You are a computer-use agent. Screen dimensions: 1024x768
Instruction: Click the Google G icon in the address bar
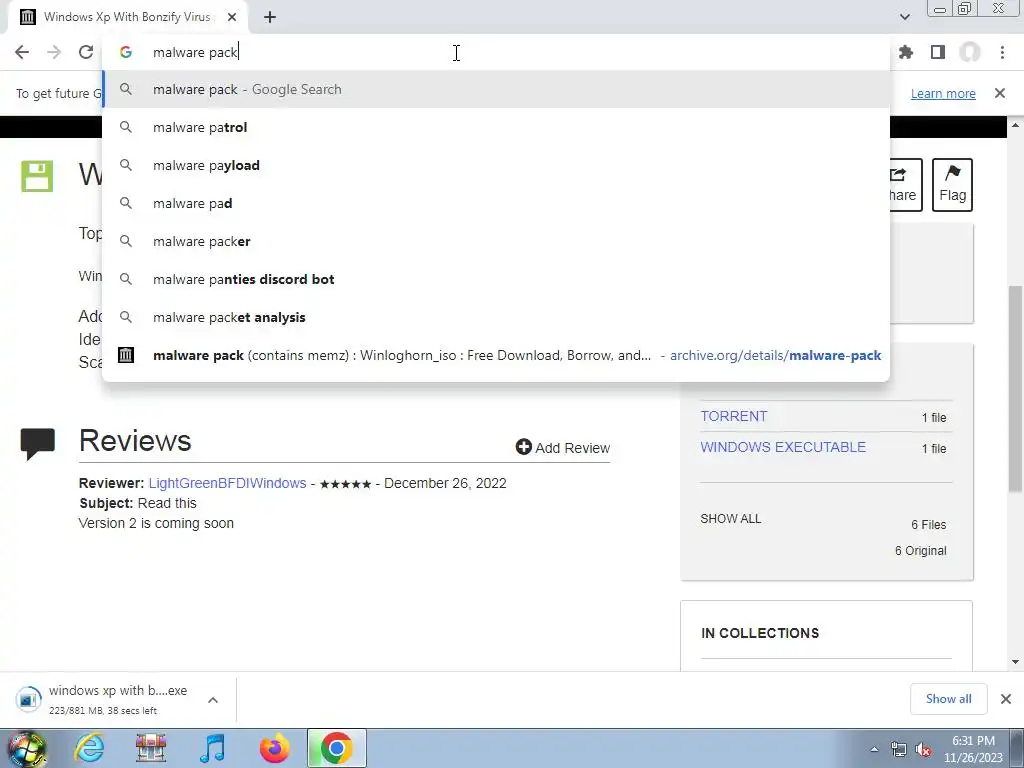point(125,52)
